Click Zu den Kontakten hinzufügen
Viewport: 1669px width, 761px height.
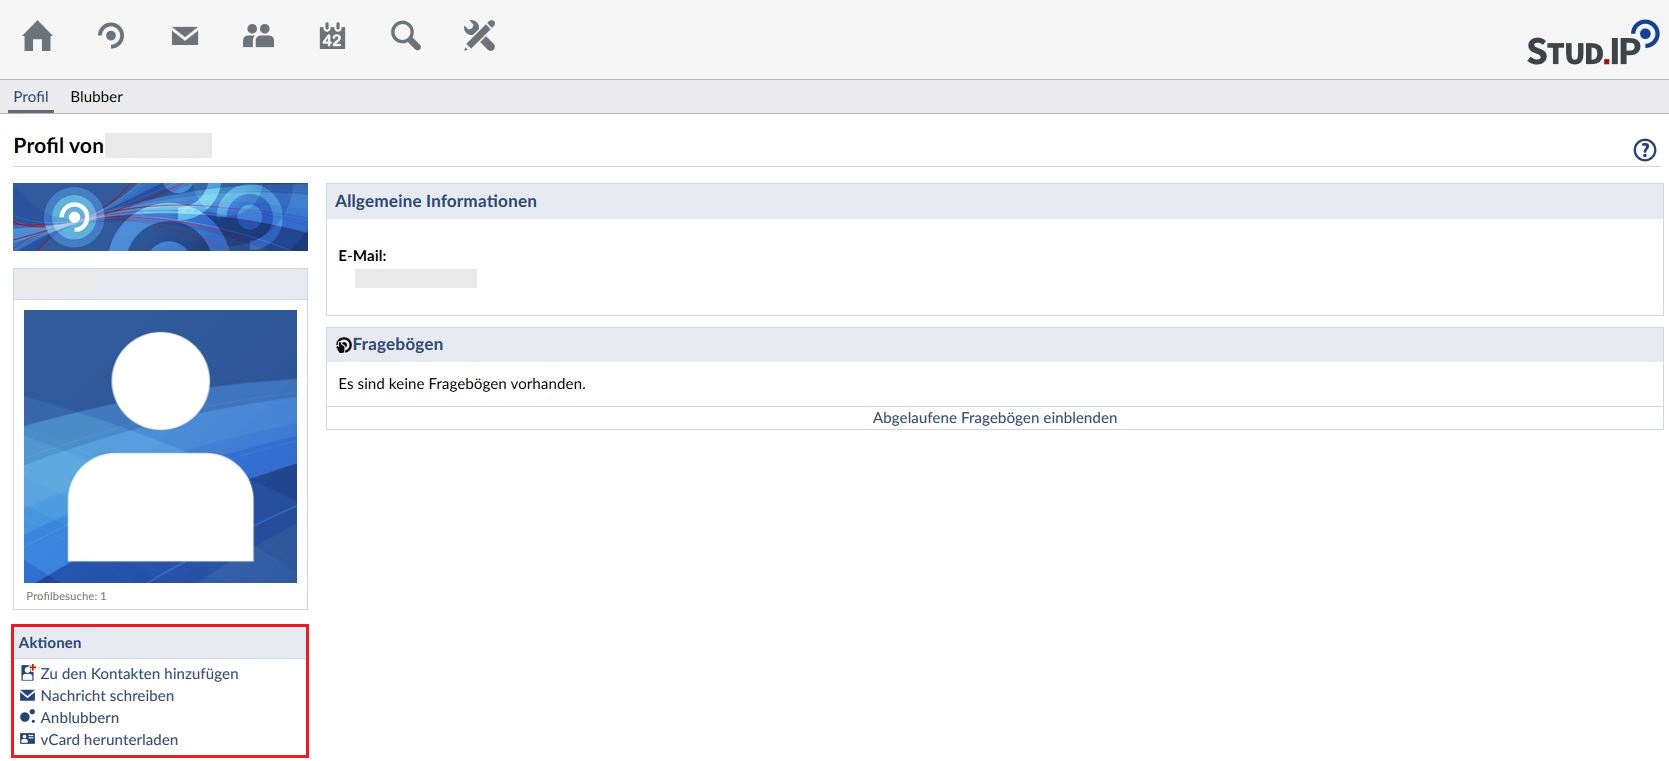click(139, 674)
